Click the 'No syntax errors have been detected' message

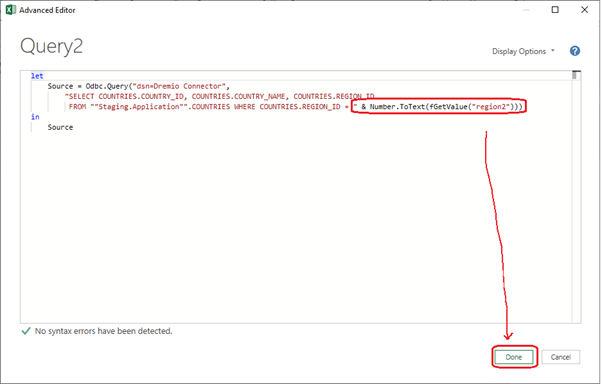point(104,331)
